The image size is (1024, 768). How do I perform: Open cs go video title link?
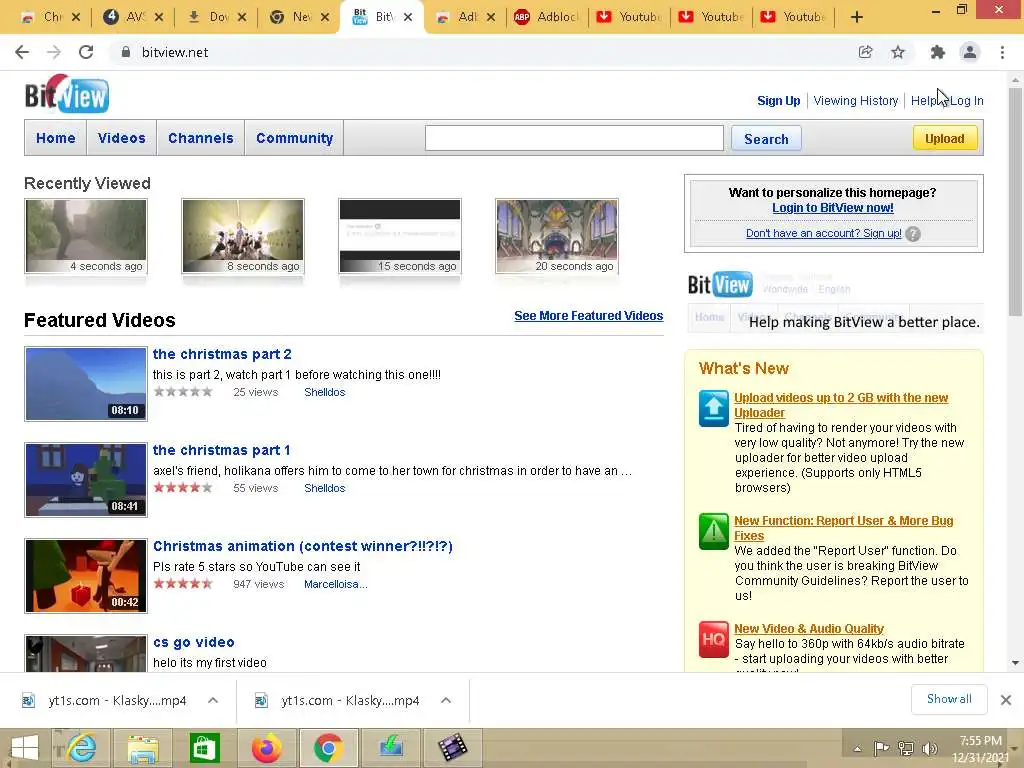point(193,643)
